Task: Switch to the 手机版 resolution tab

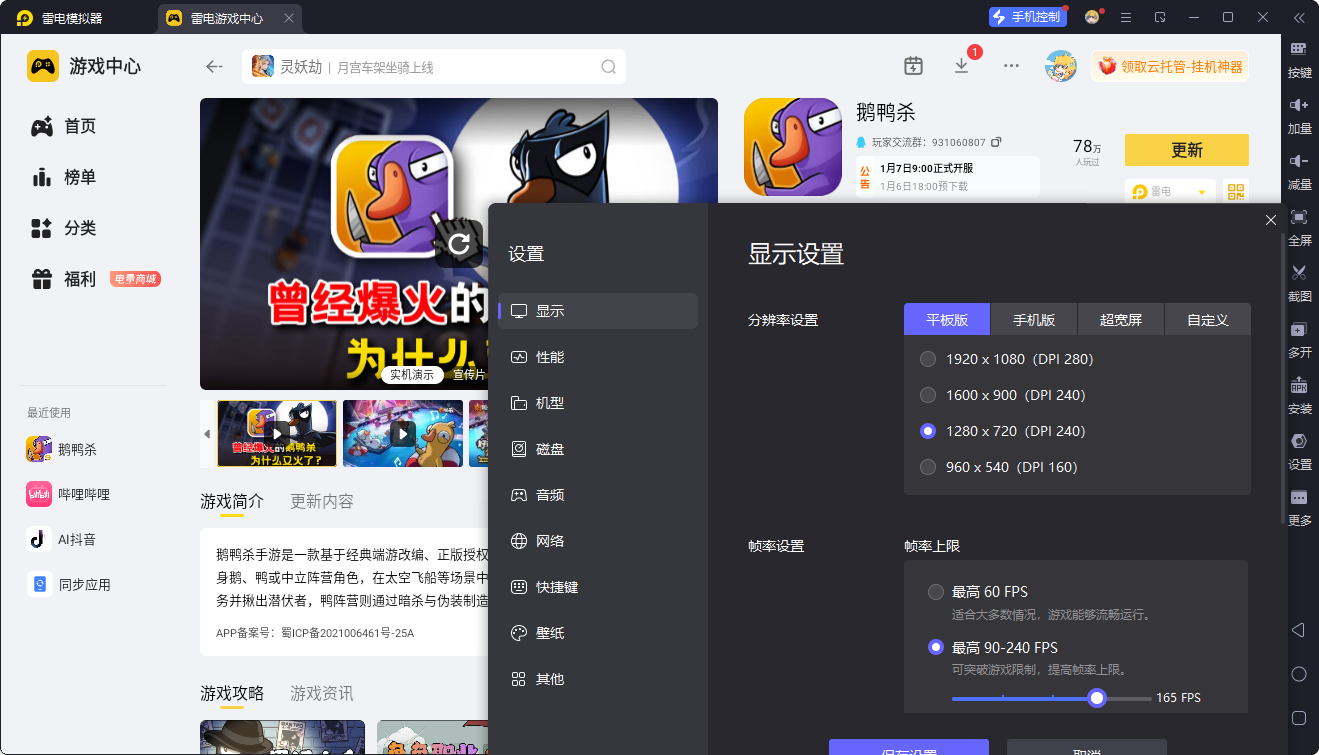Action: (x=1034, y=320)
